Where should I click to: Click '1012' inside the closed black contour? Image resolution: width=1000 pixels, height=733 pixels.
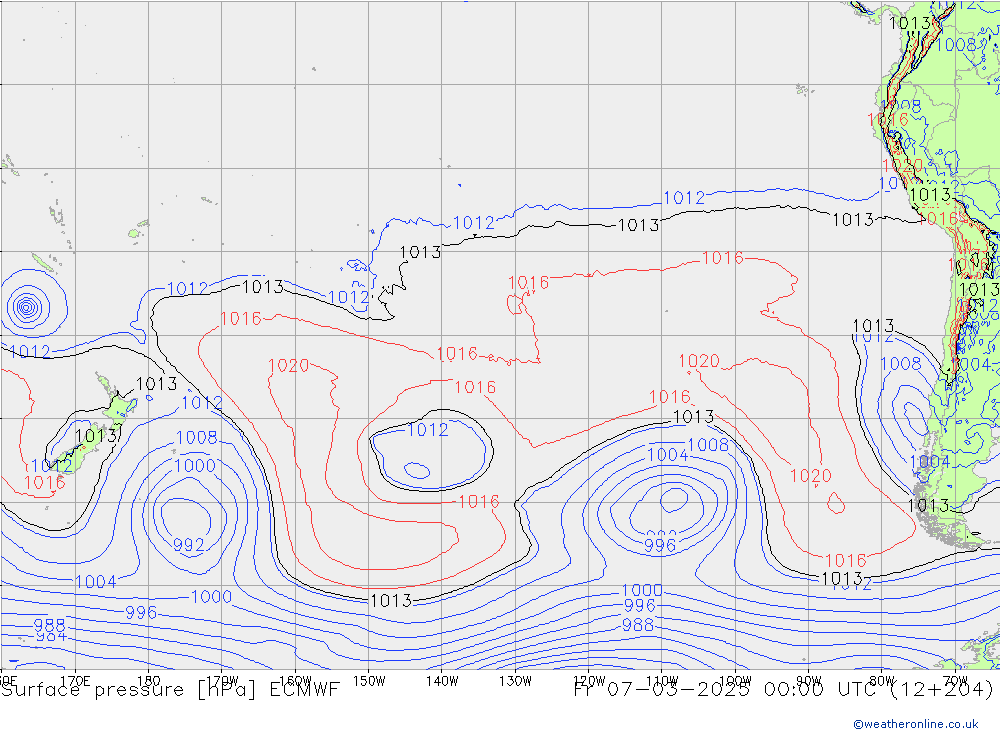tap(428, 430)
